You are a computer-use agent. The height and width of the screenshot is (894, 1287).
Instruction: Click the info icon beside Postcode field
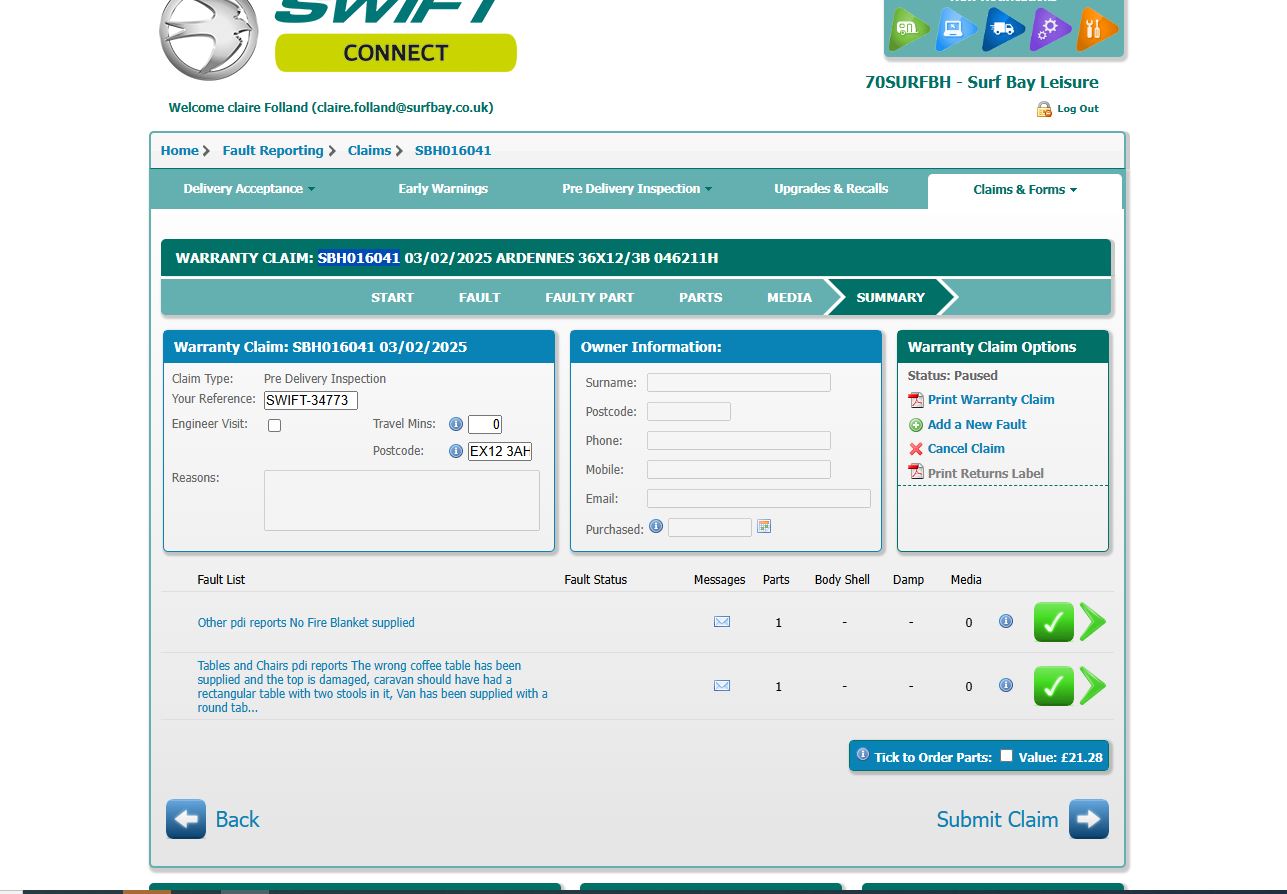(456, 451)
